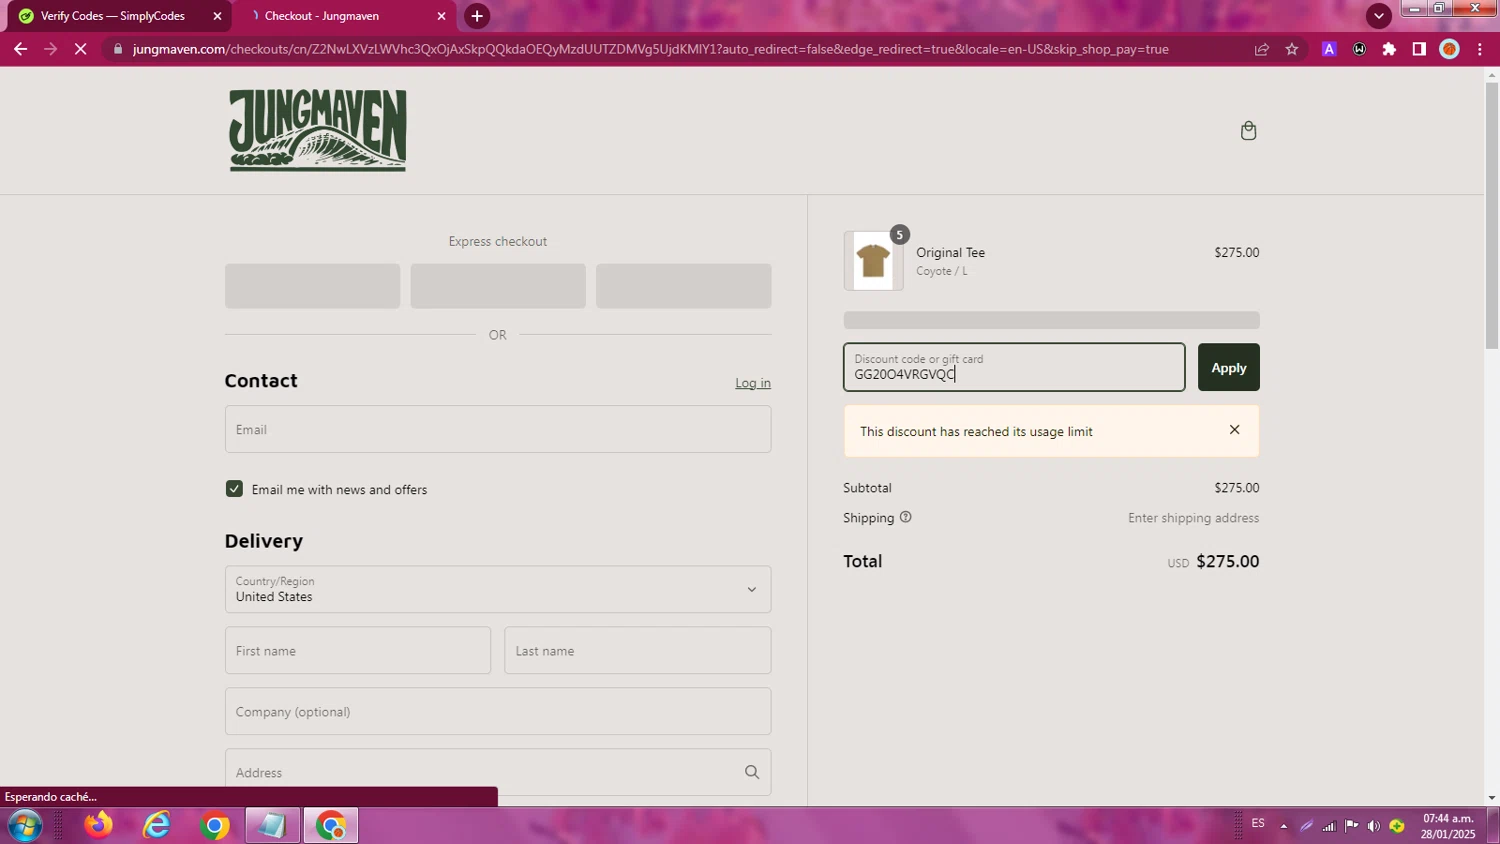Stop page loading with X button

(x=81, y=49)
